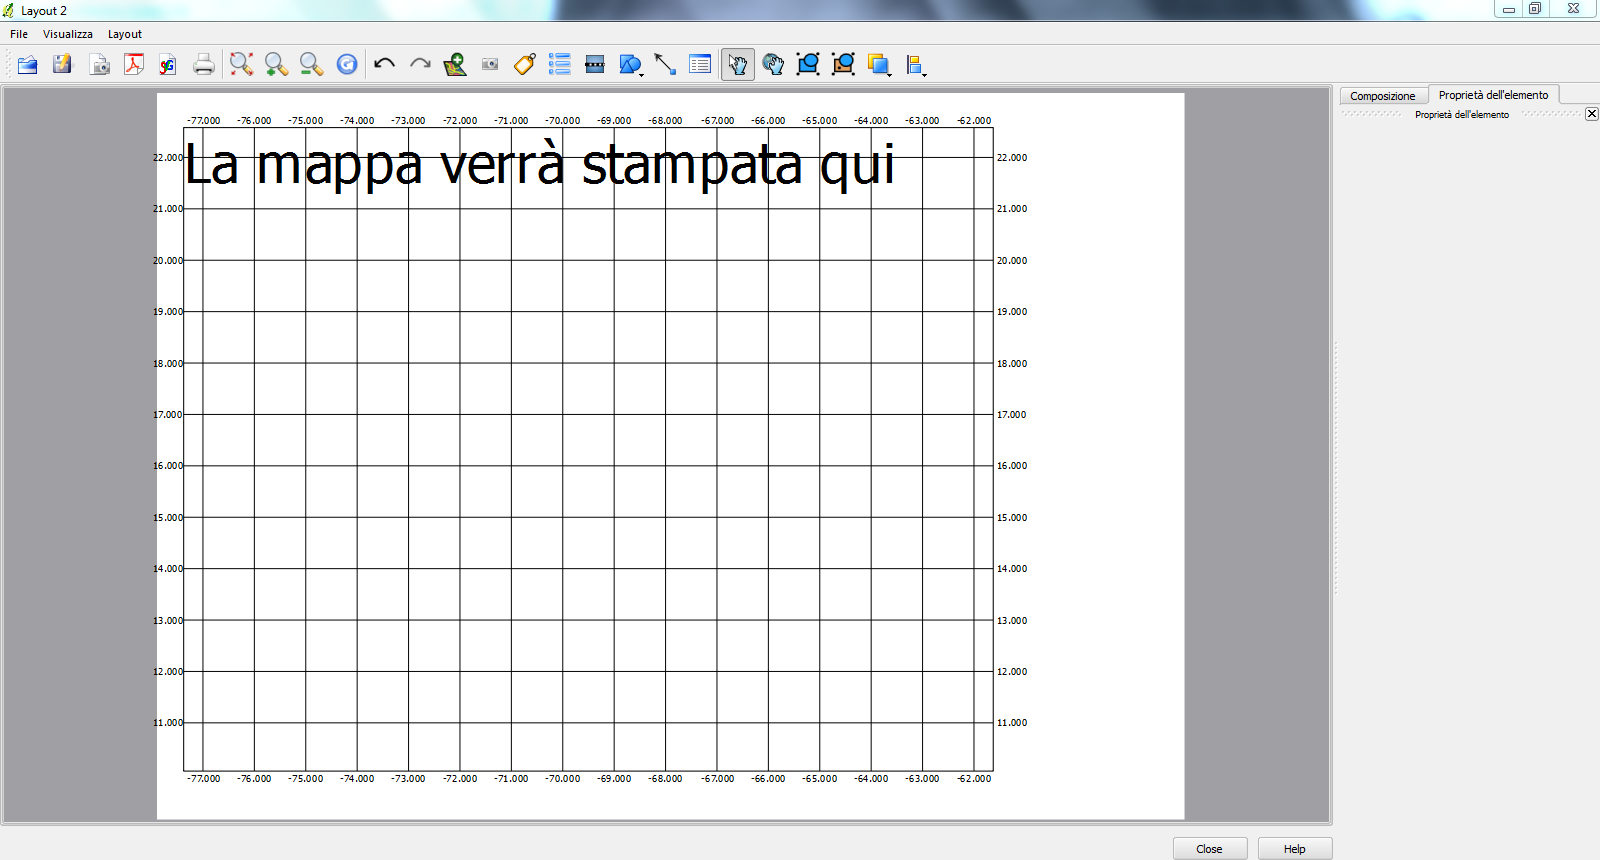Open the Align items dropdown
The width and height of the screenshot is (1600, 860).
coord(924,74)
